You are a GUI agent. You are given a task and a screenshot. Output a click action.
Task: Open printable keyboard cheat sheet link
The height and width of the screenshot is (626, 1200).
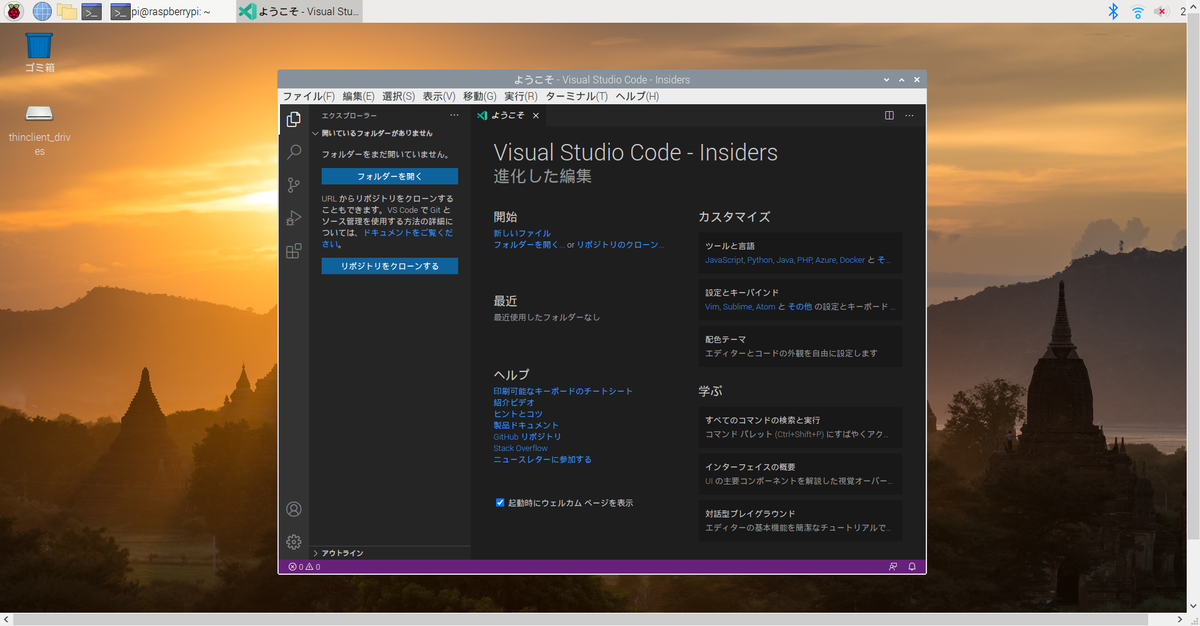coord(563,391)
